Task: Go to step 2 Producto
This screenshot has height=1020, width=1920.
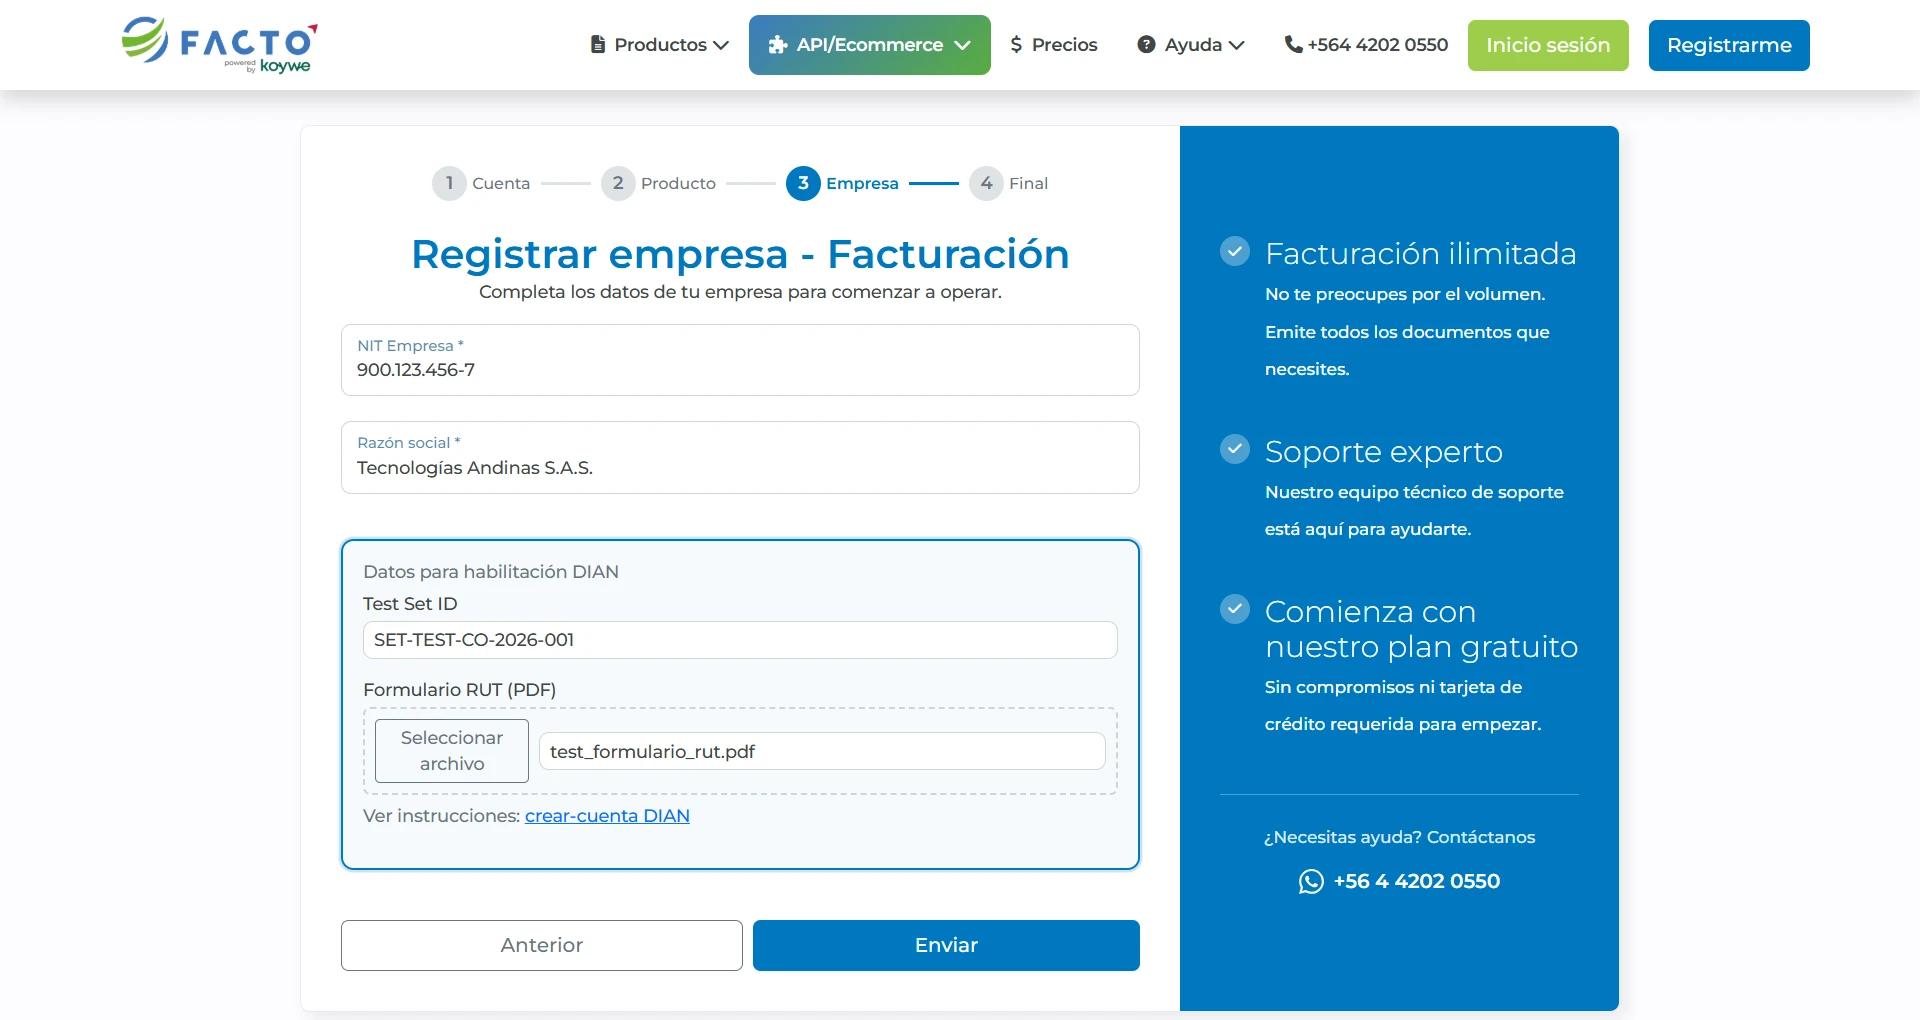Action: click(658, 183)
